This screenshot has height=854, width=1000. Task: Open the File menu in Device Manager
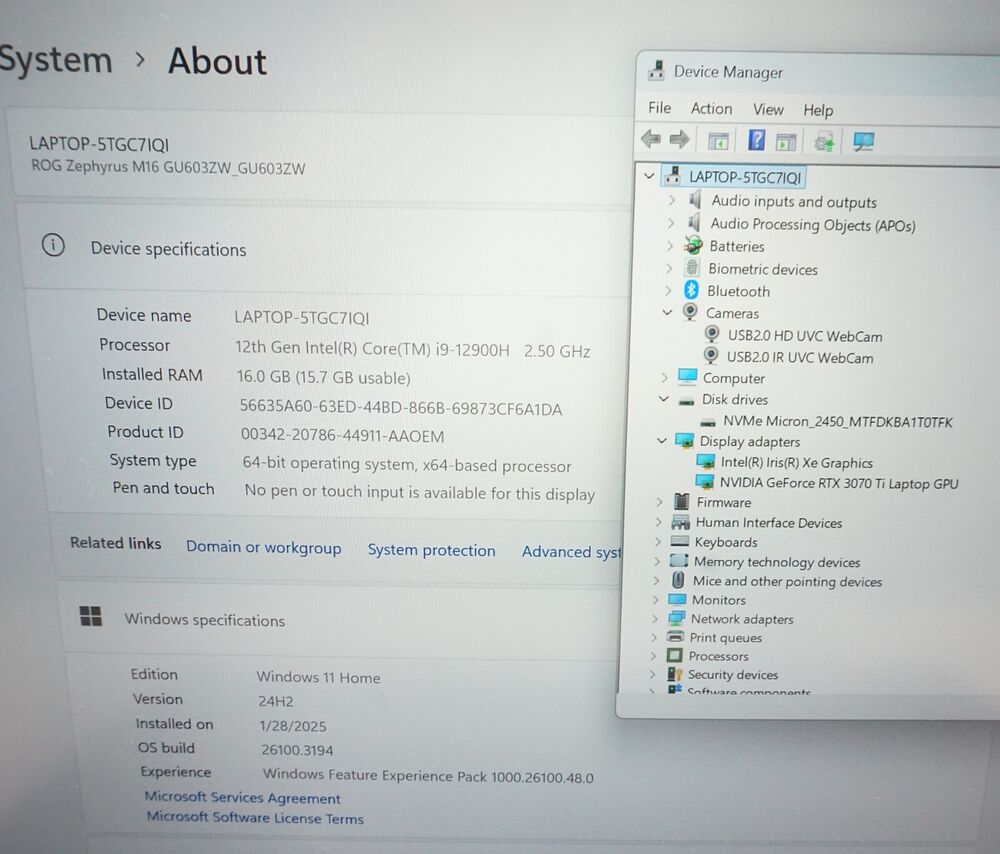[659, 108]
